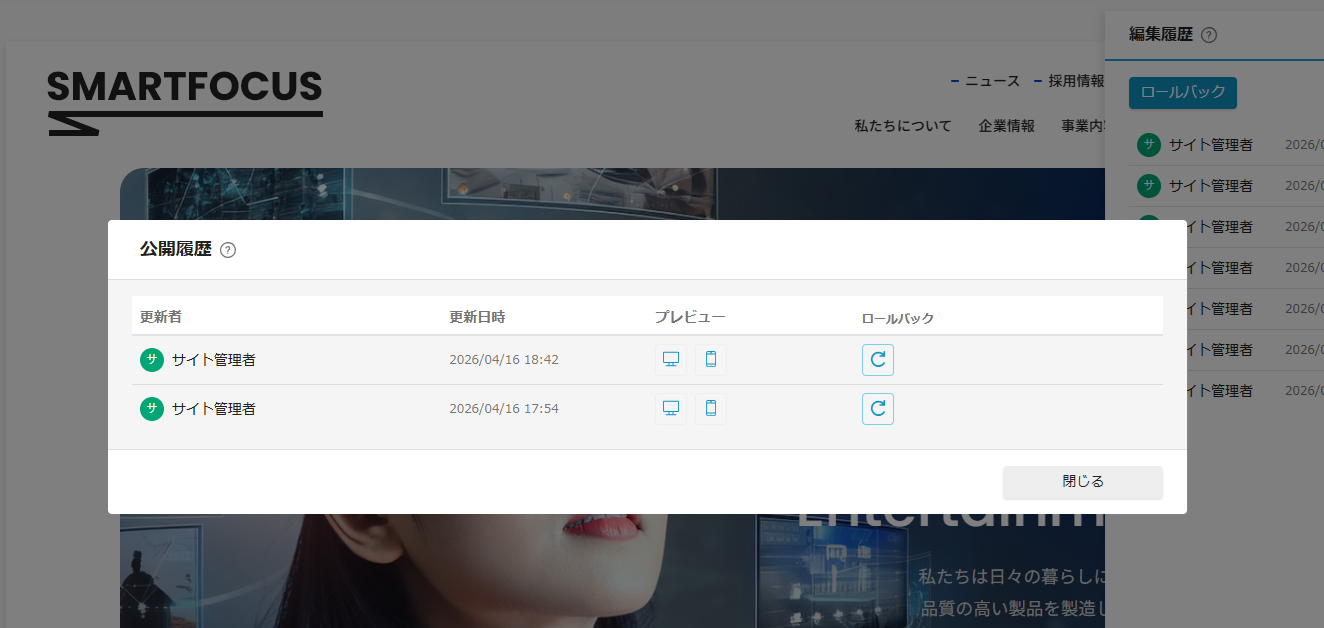
Task: Open desktop preview for 17:54 publish entry
Action: pyautogui.click(x=671, y=408)
